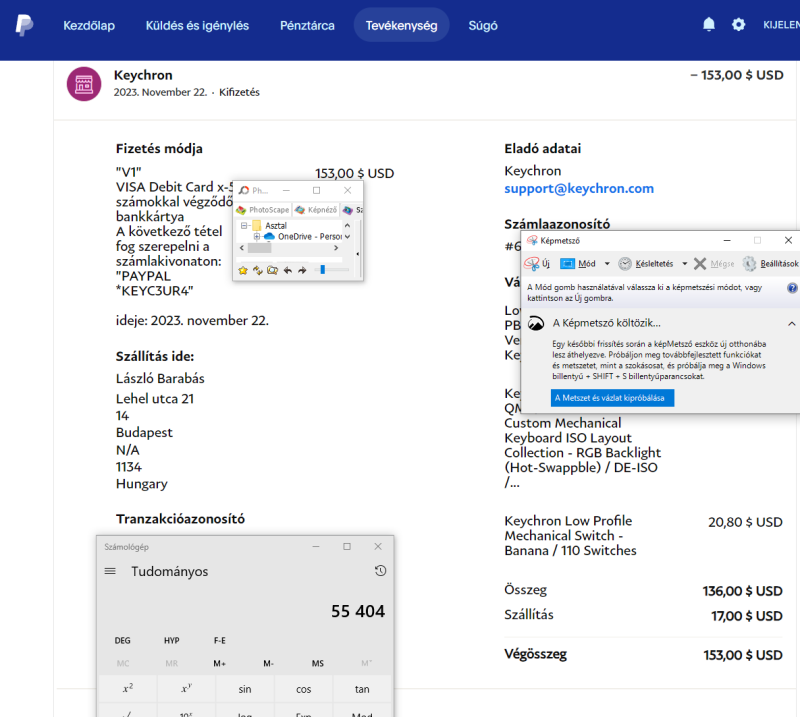Image resolution: width=800 pixels, height=717 pixels.
Task: Click the Keychron merchant store icon
Action: coord(84,84)
